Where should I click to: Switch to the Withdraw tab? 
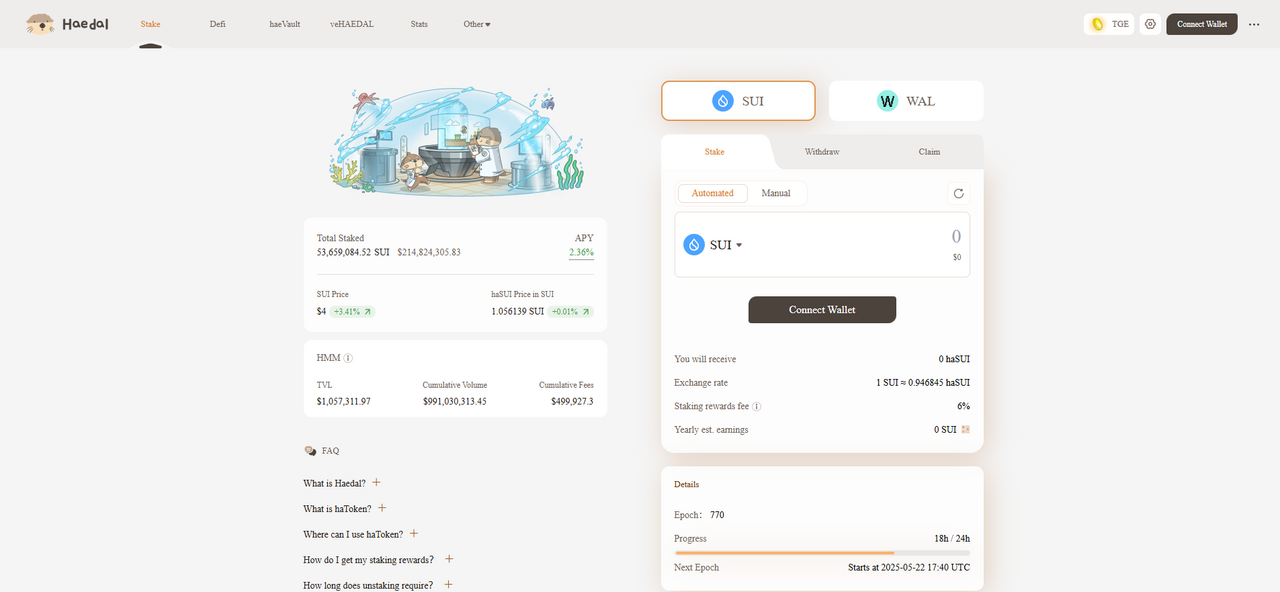coord(822,152)
